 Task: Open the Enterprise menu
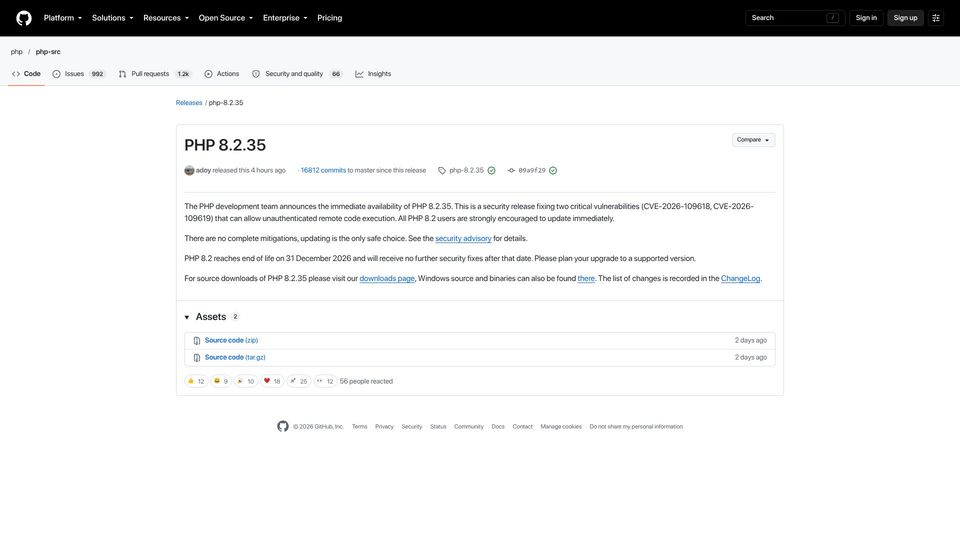tap(285, 18)
